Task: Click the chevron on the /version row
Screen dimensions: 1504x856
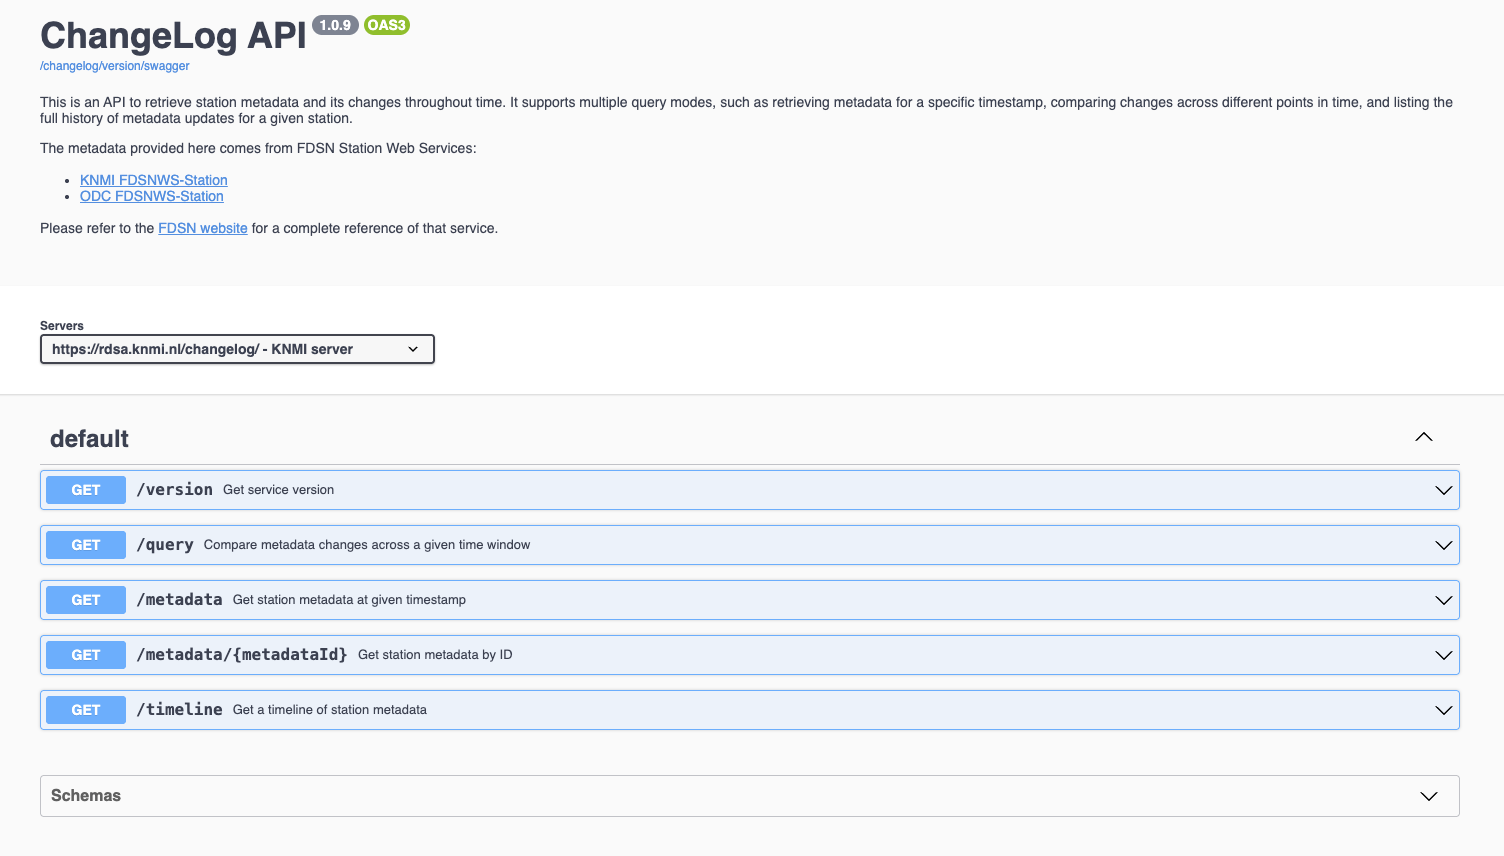Action: (x=1442, y=490)
